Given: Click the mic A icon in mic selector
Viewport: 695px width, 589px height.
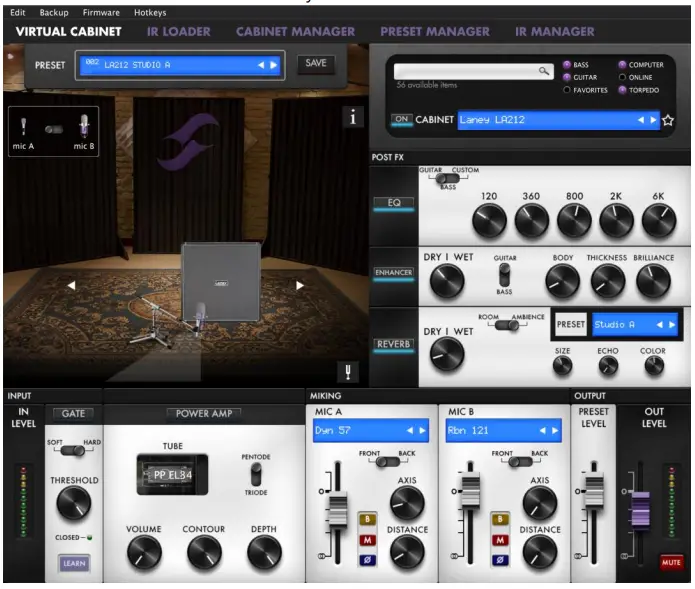Looking at the screenshot, I should click(x=23, y=128).
